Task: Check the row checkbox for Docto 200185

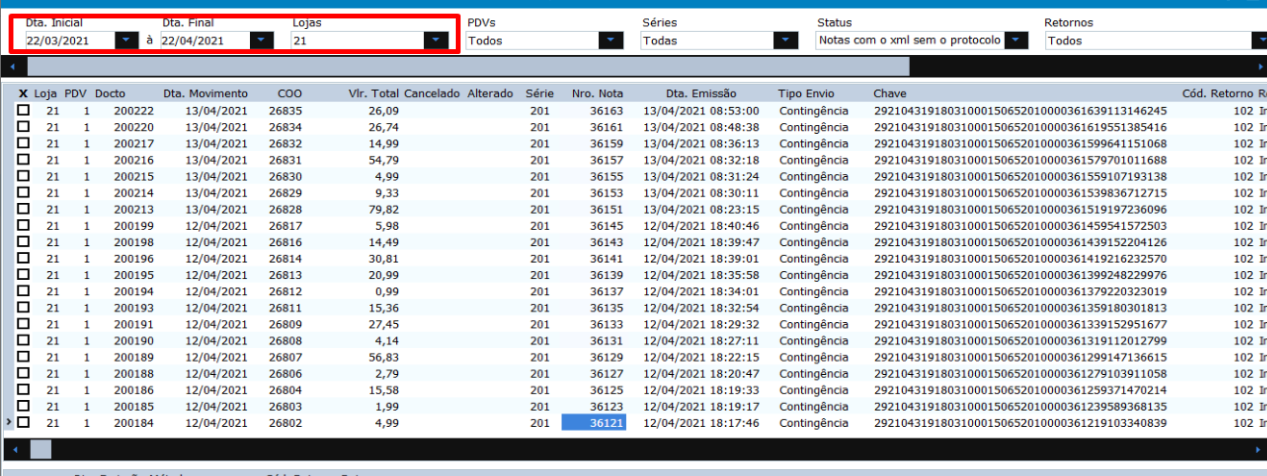Action: [x=23, y=407]
